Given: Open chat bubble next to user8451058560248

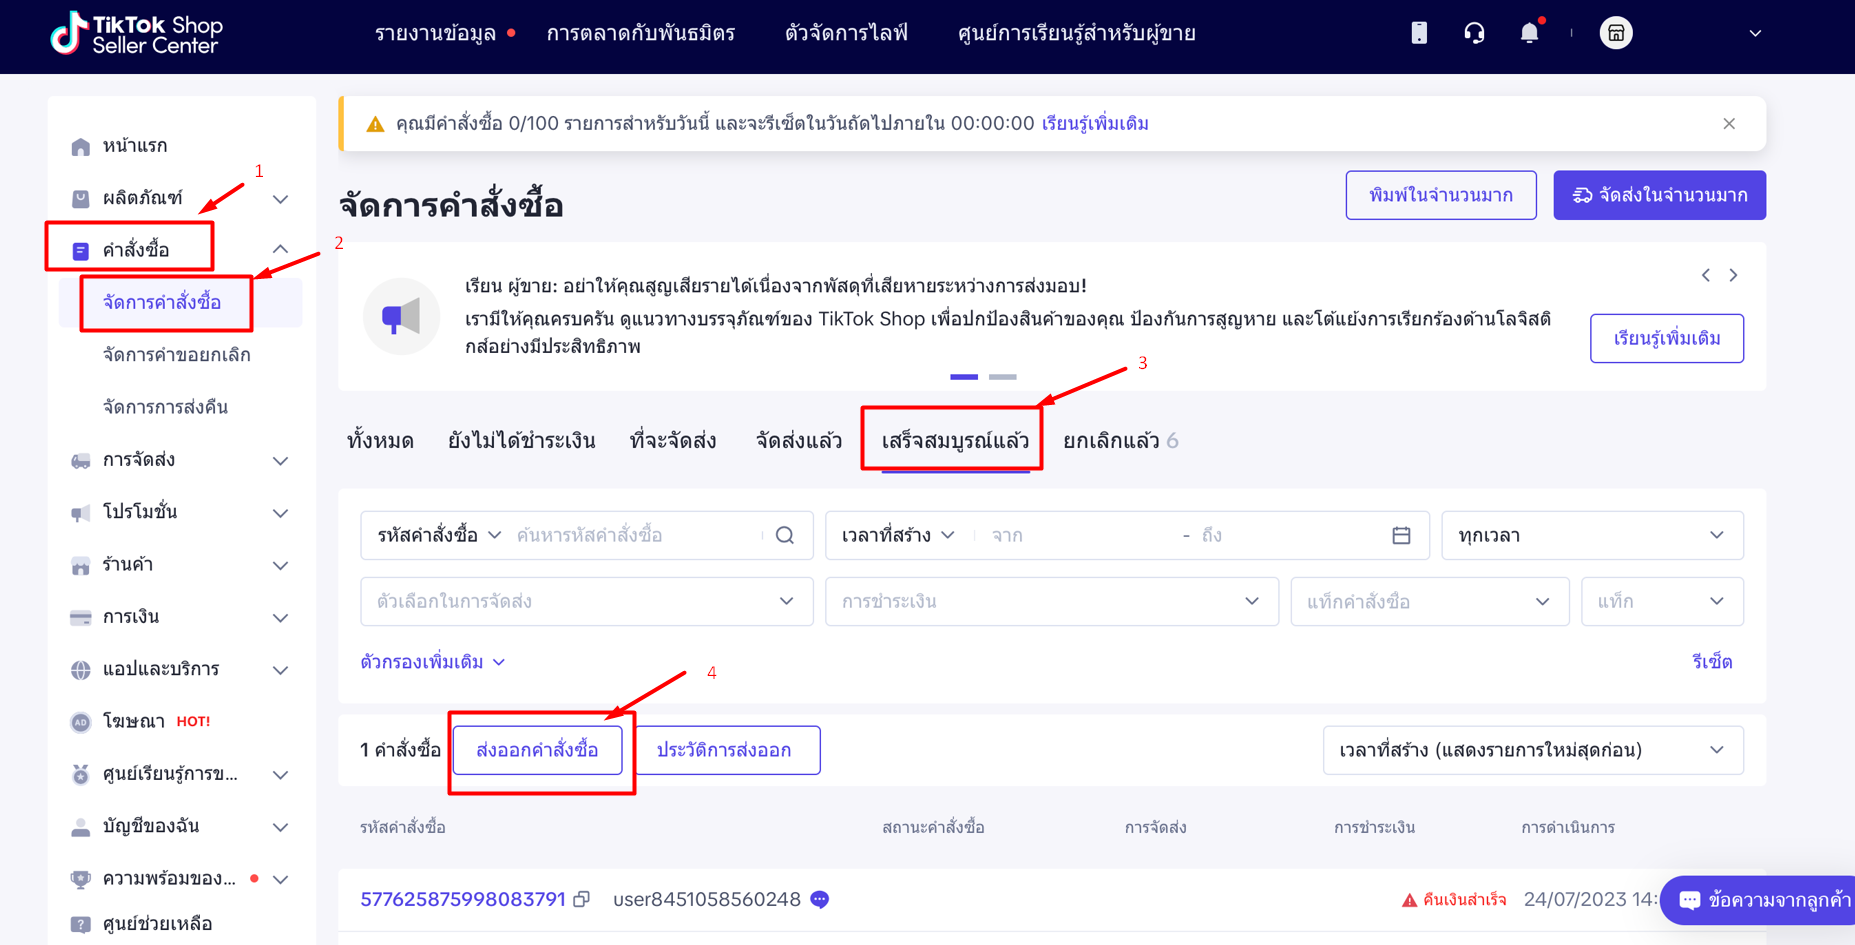Looking at the screenshot, I should [820, 899].
